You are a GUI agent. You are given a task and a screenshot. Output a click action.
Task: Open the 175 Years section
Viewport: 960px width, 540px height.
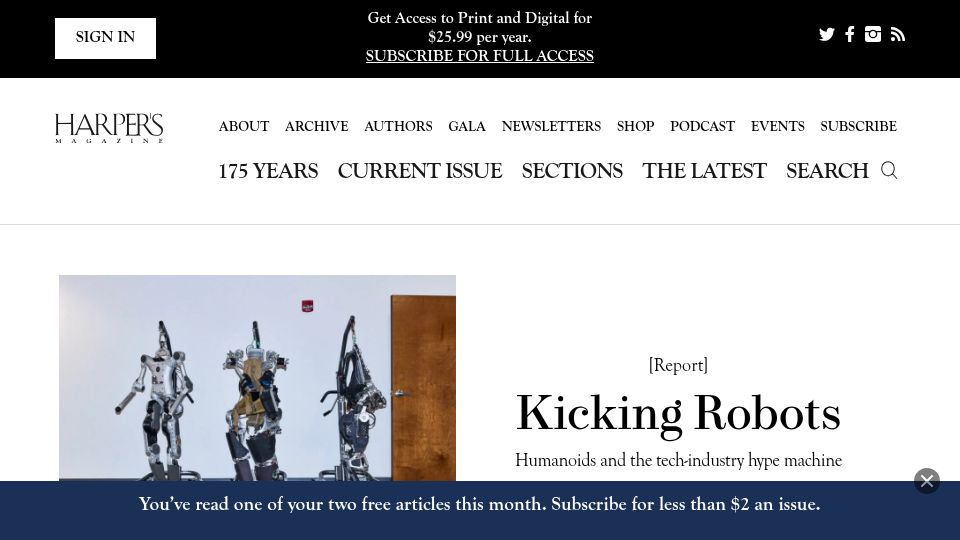pyautogui.click(x=268, y=171)
